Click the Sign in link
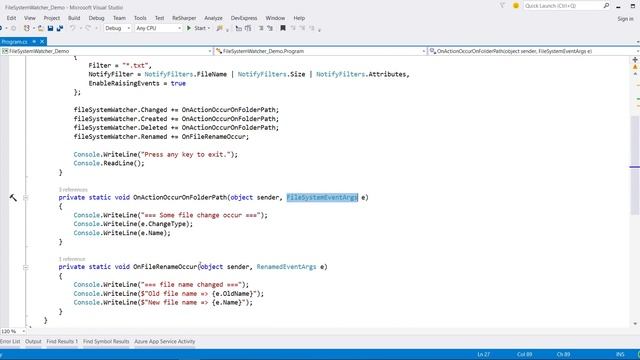The width and height of the screenshot is (640, 360). (625, 19)
